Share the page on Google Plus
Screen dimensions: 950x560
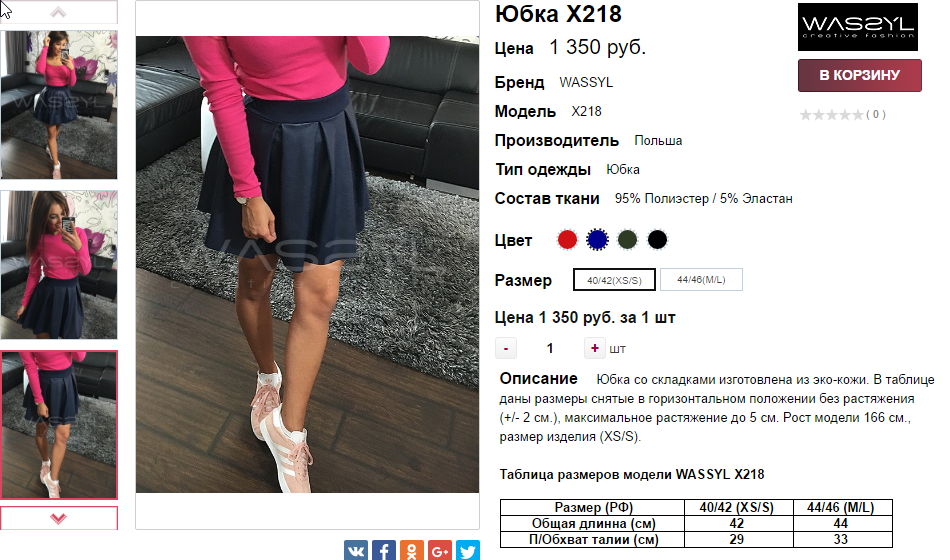click(x=439, y=550)
